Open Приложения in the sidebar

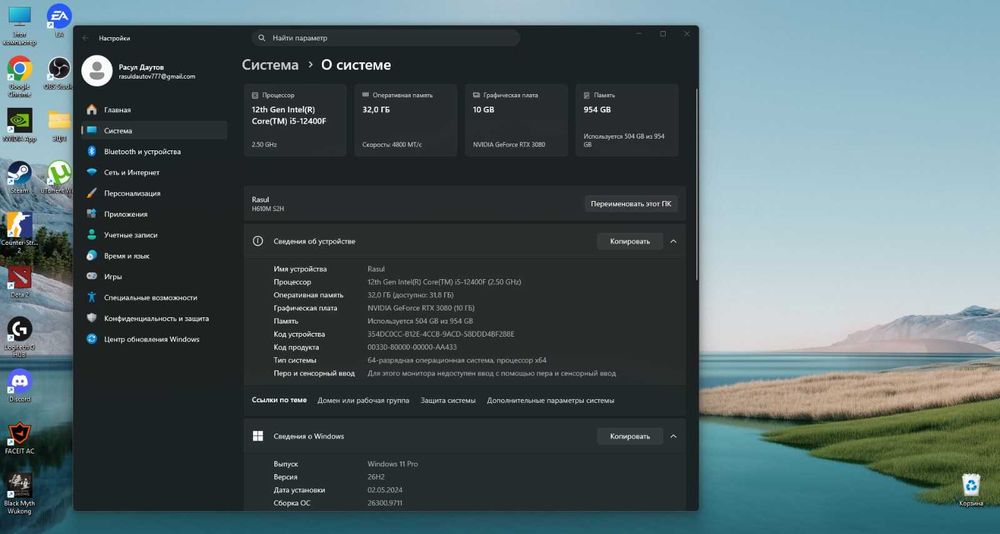pyautogui.click(x=154, y=214)
